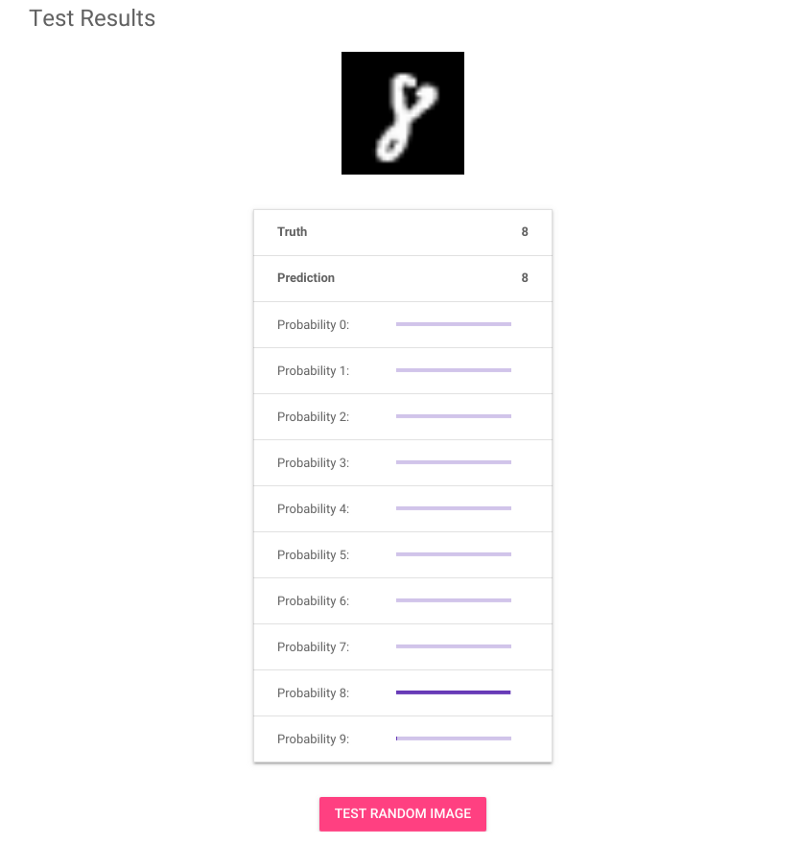This screenshot has width=800, height=843.
Task: Click the Probability 4 progress bar
Action: [453, 508]
